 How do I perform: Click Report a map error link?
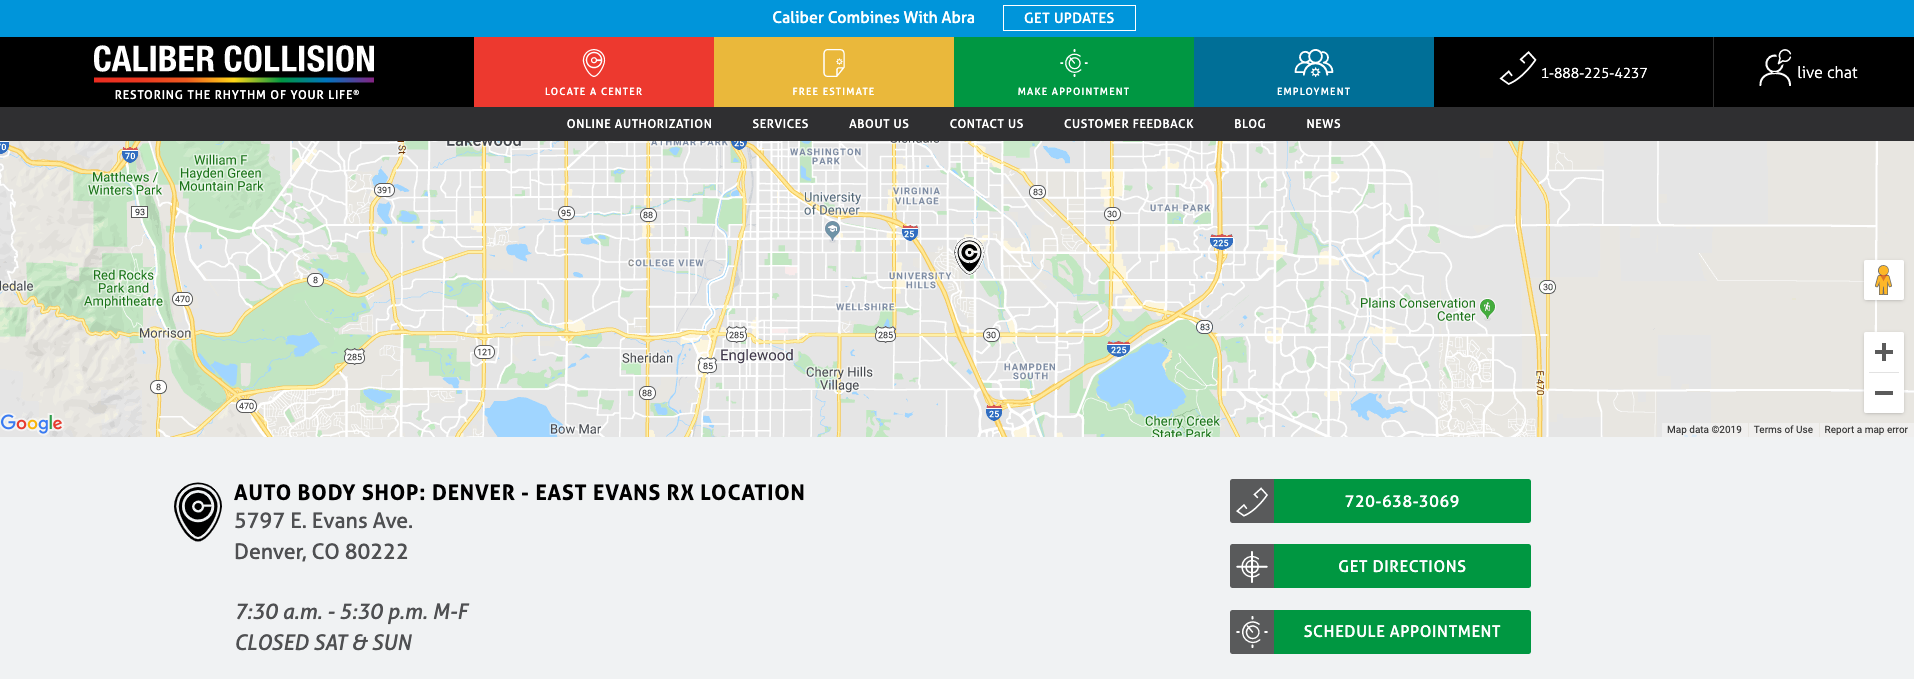pyautogui.click(x=1866, y=430)
